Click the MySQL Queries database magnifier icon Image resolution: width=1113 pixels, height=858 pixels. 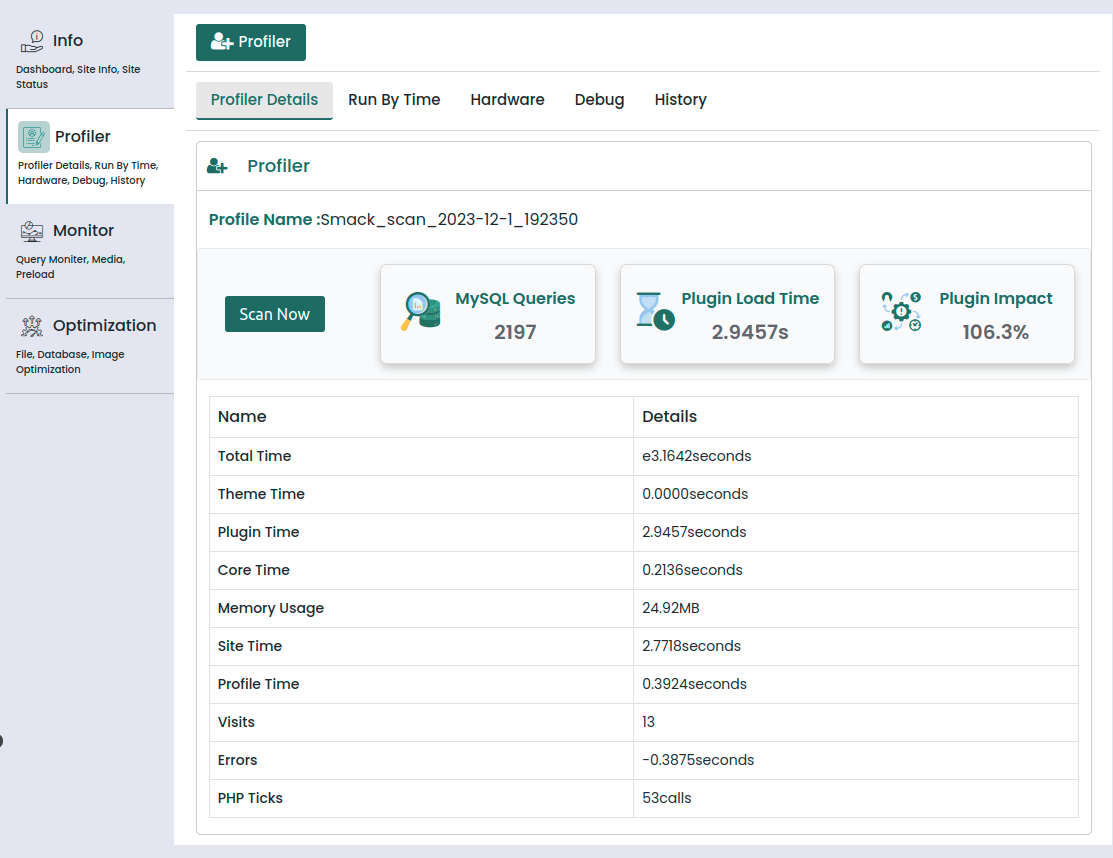pos(420,311)
